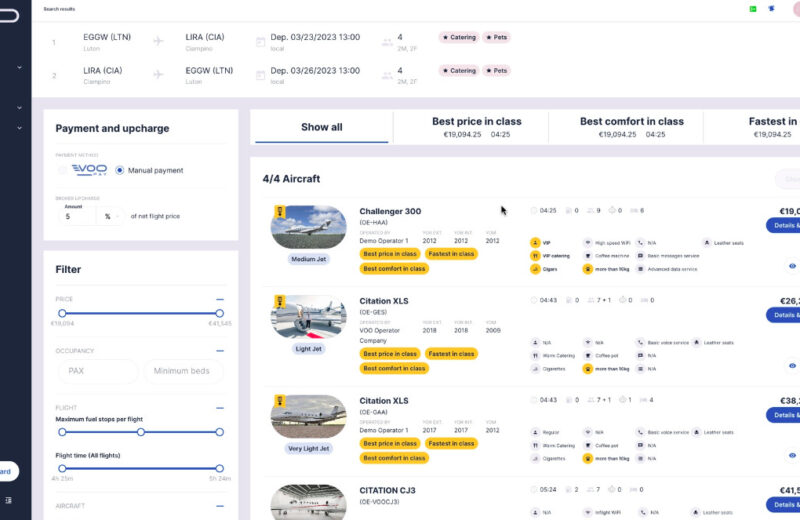Click the Cigarettes icon for Citation XLS OE-GAA
This screenshot has width=800, height=520.
(535, 458)
